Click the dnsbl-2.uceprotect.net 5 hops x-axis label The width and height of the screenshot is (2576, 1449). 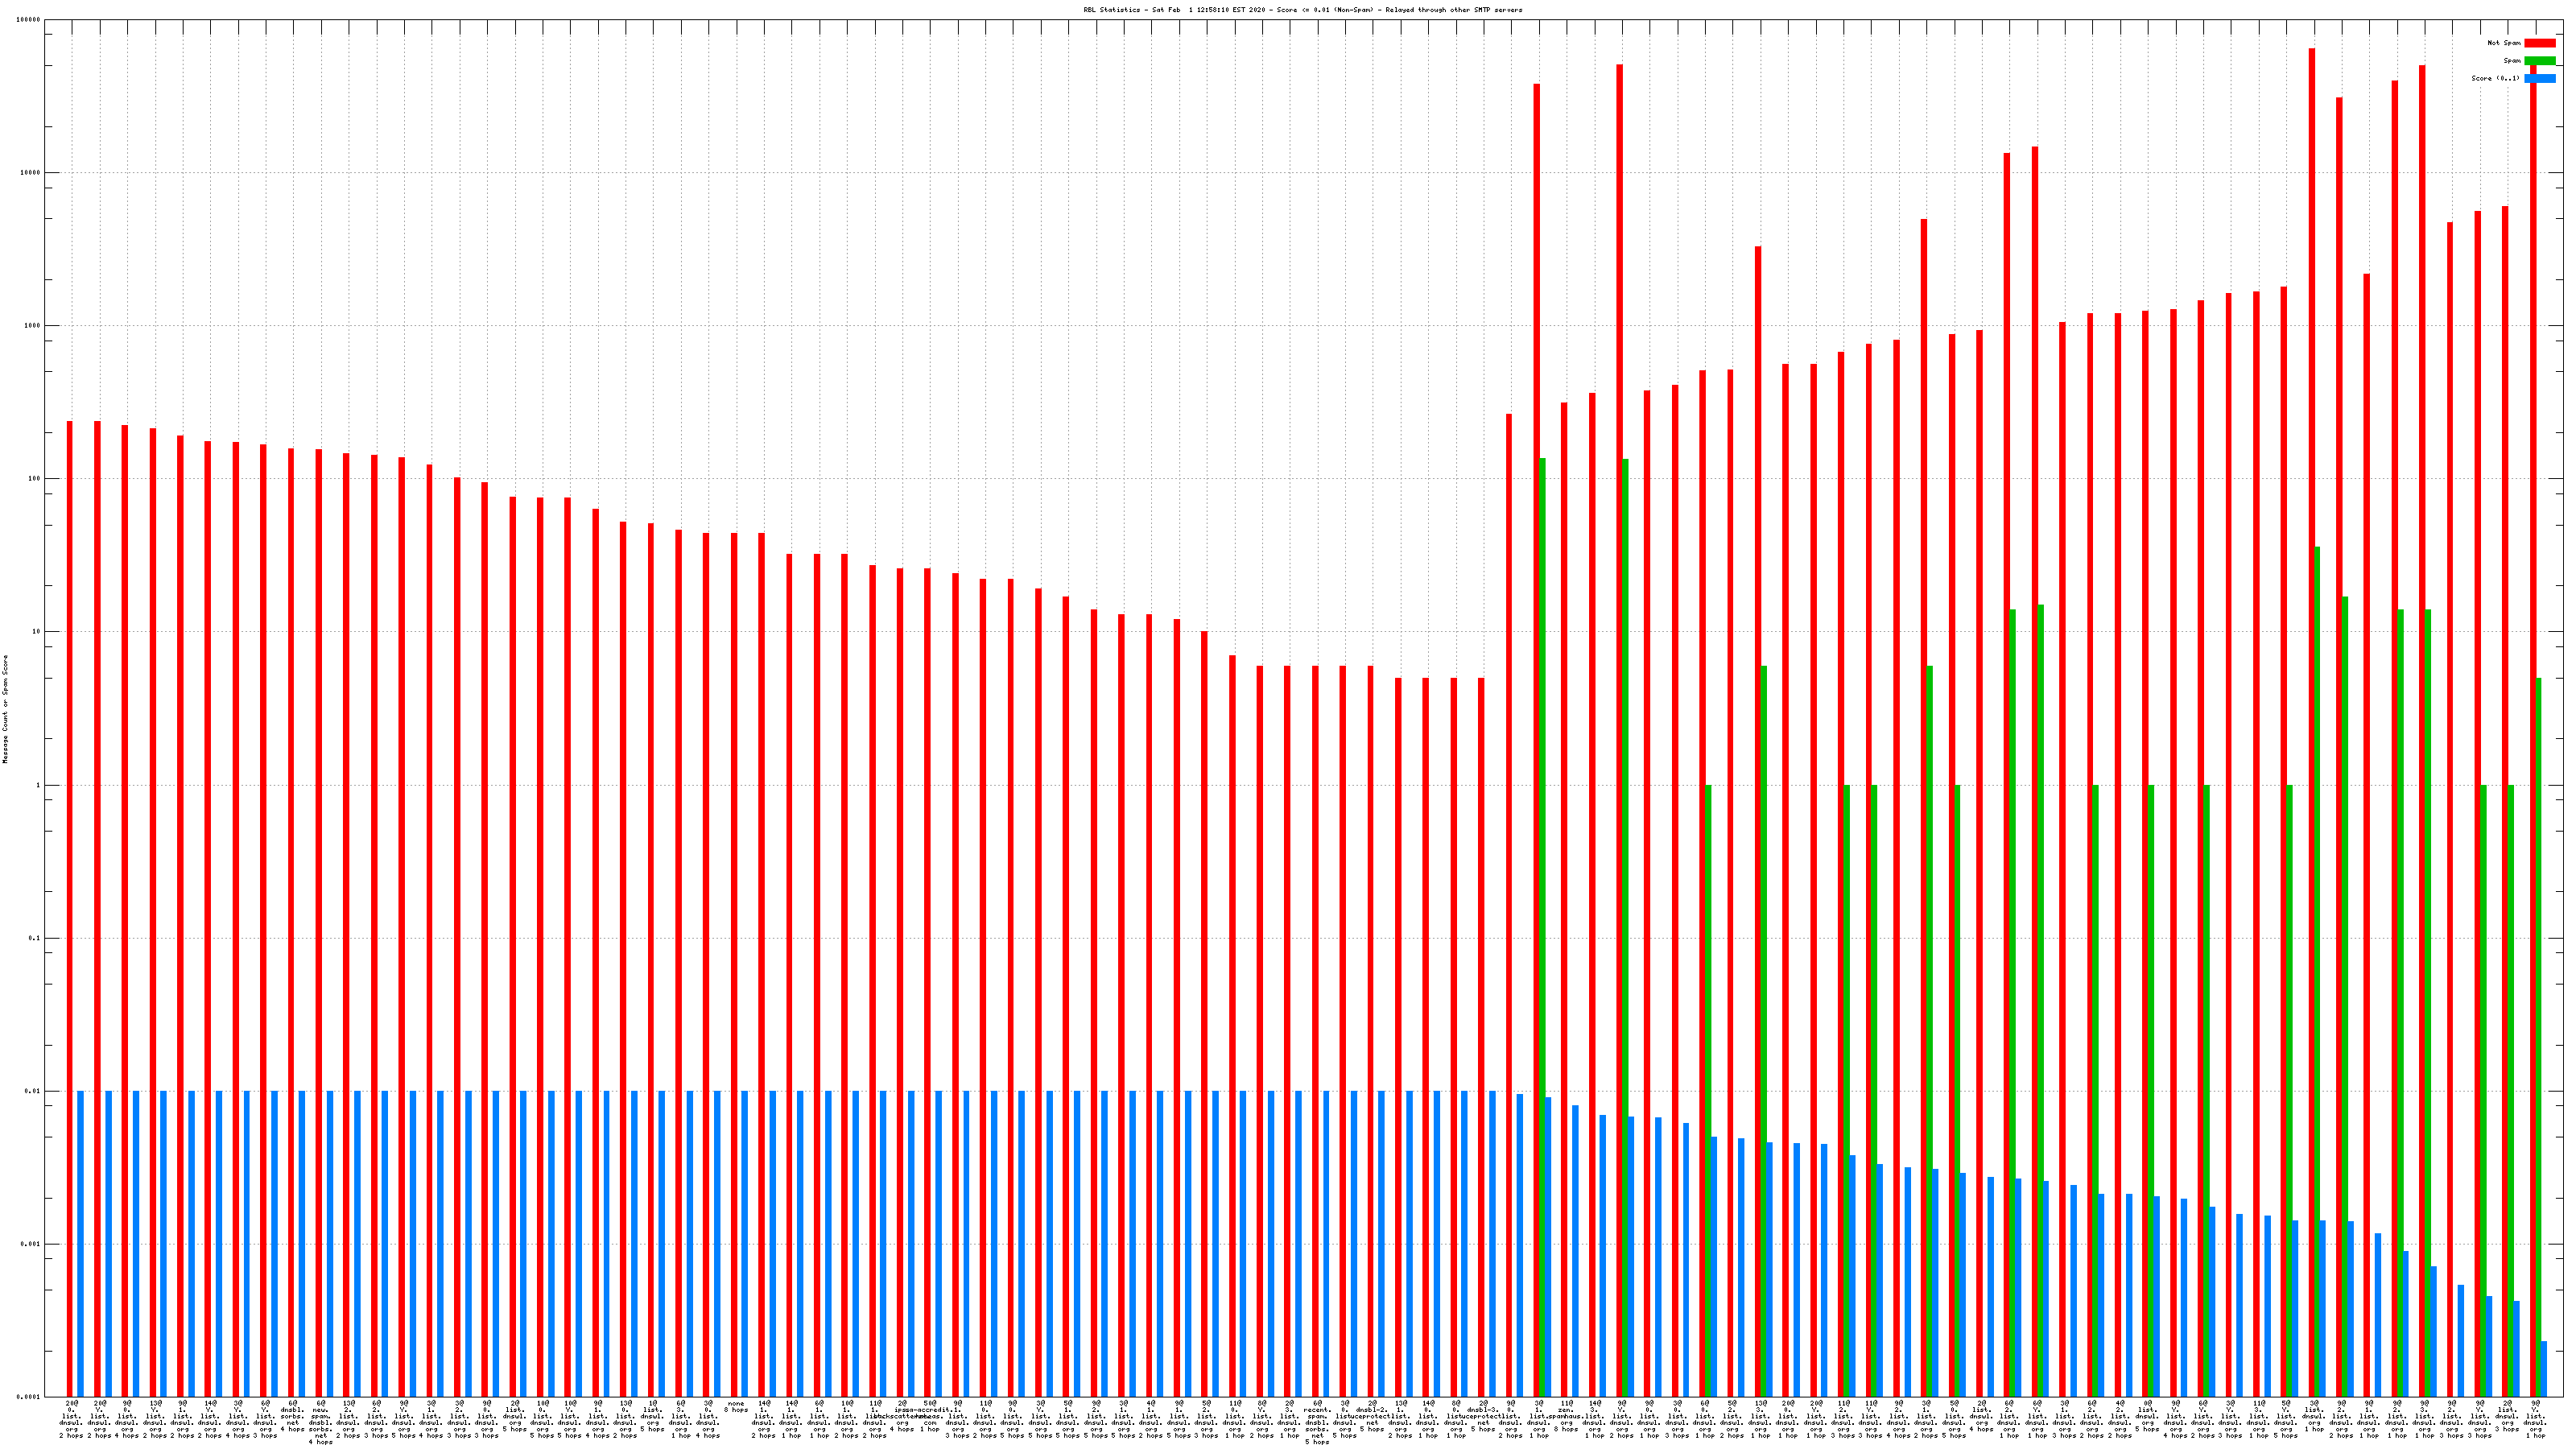pyautogui.click(x=1372, y=1415)
